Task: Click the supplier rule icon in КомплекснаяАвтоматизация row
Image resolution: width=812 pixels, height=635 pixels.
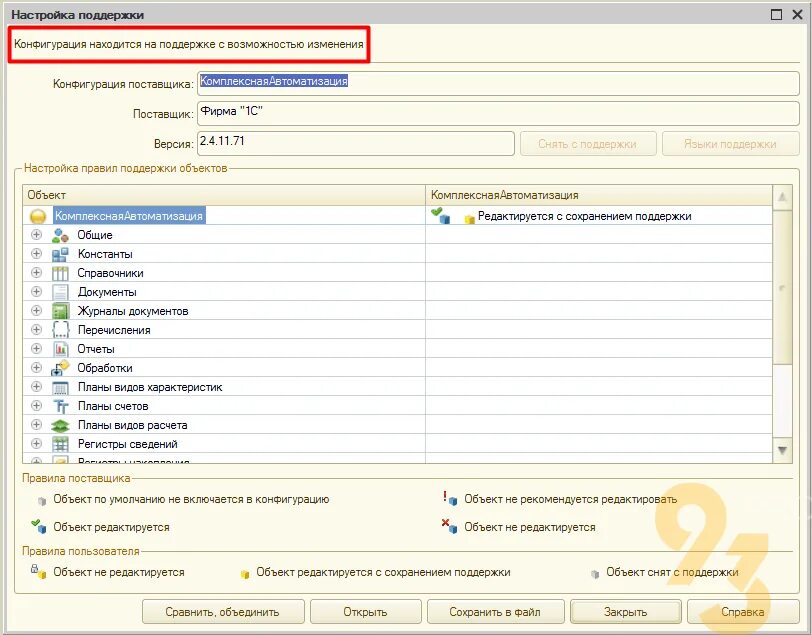Action: click(x=441, y=215)
